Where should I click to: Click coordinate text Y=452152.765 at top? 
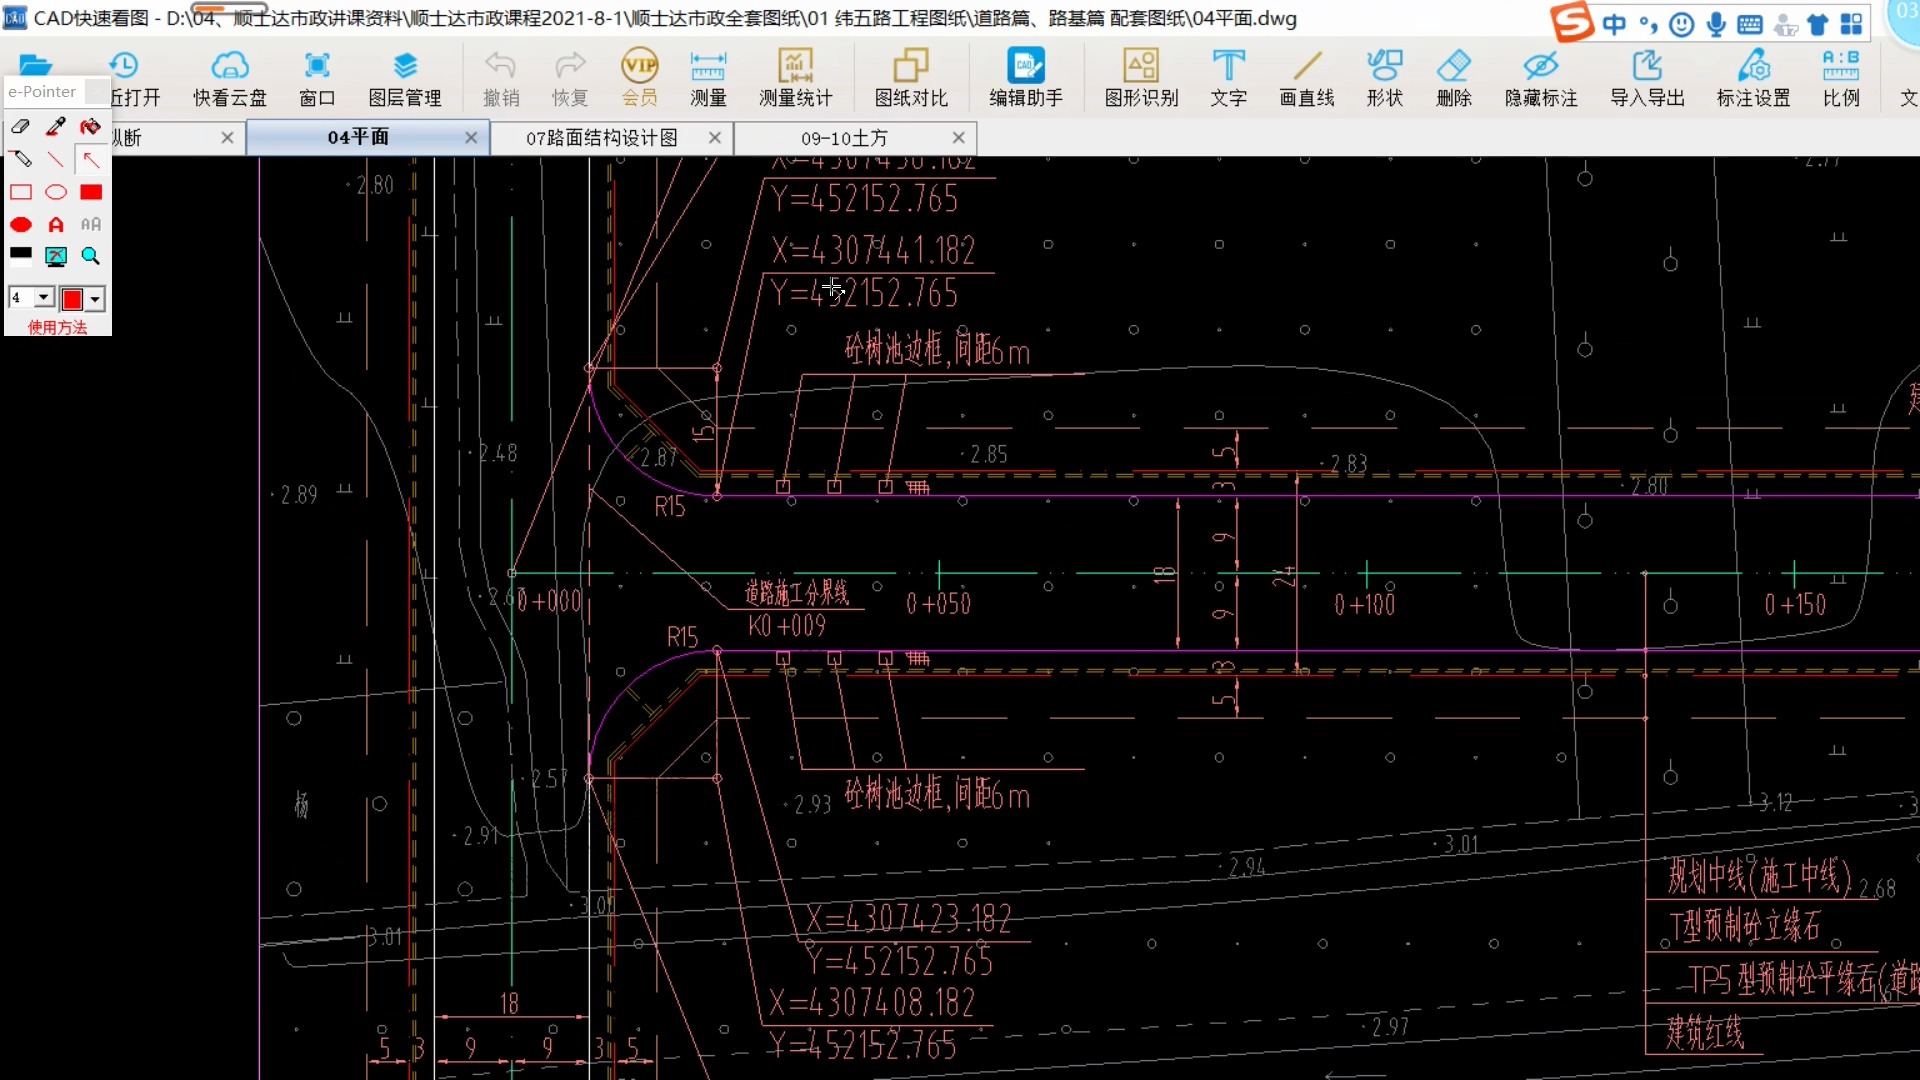click(864, 199)
